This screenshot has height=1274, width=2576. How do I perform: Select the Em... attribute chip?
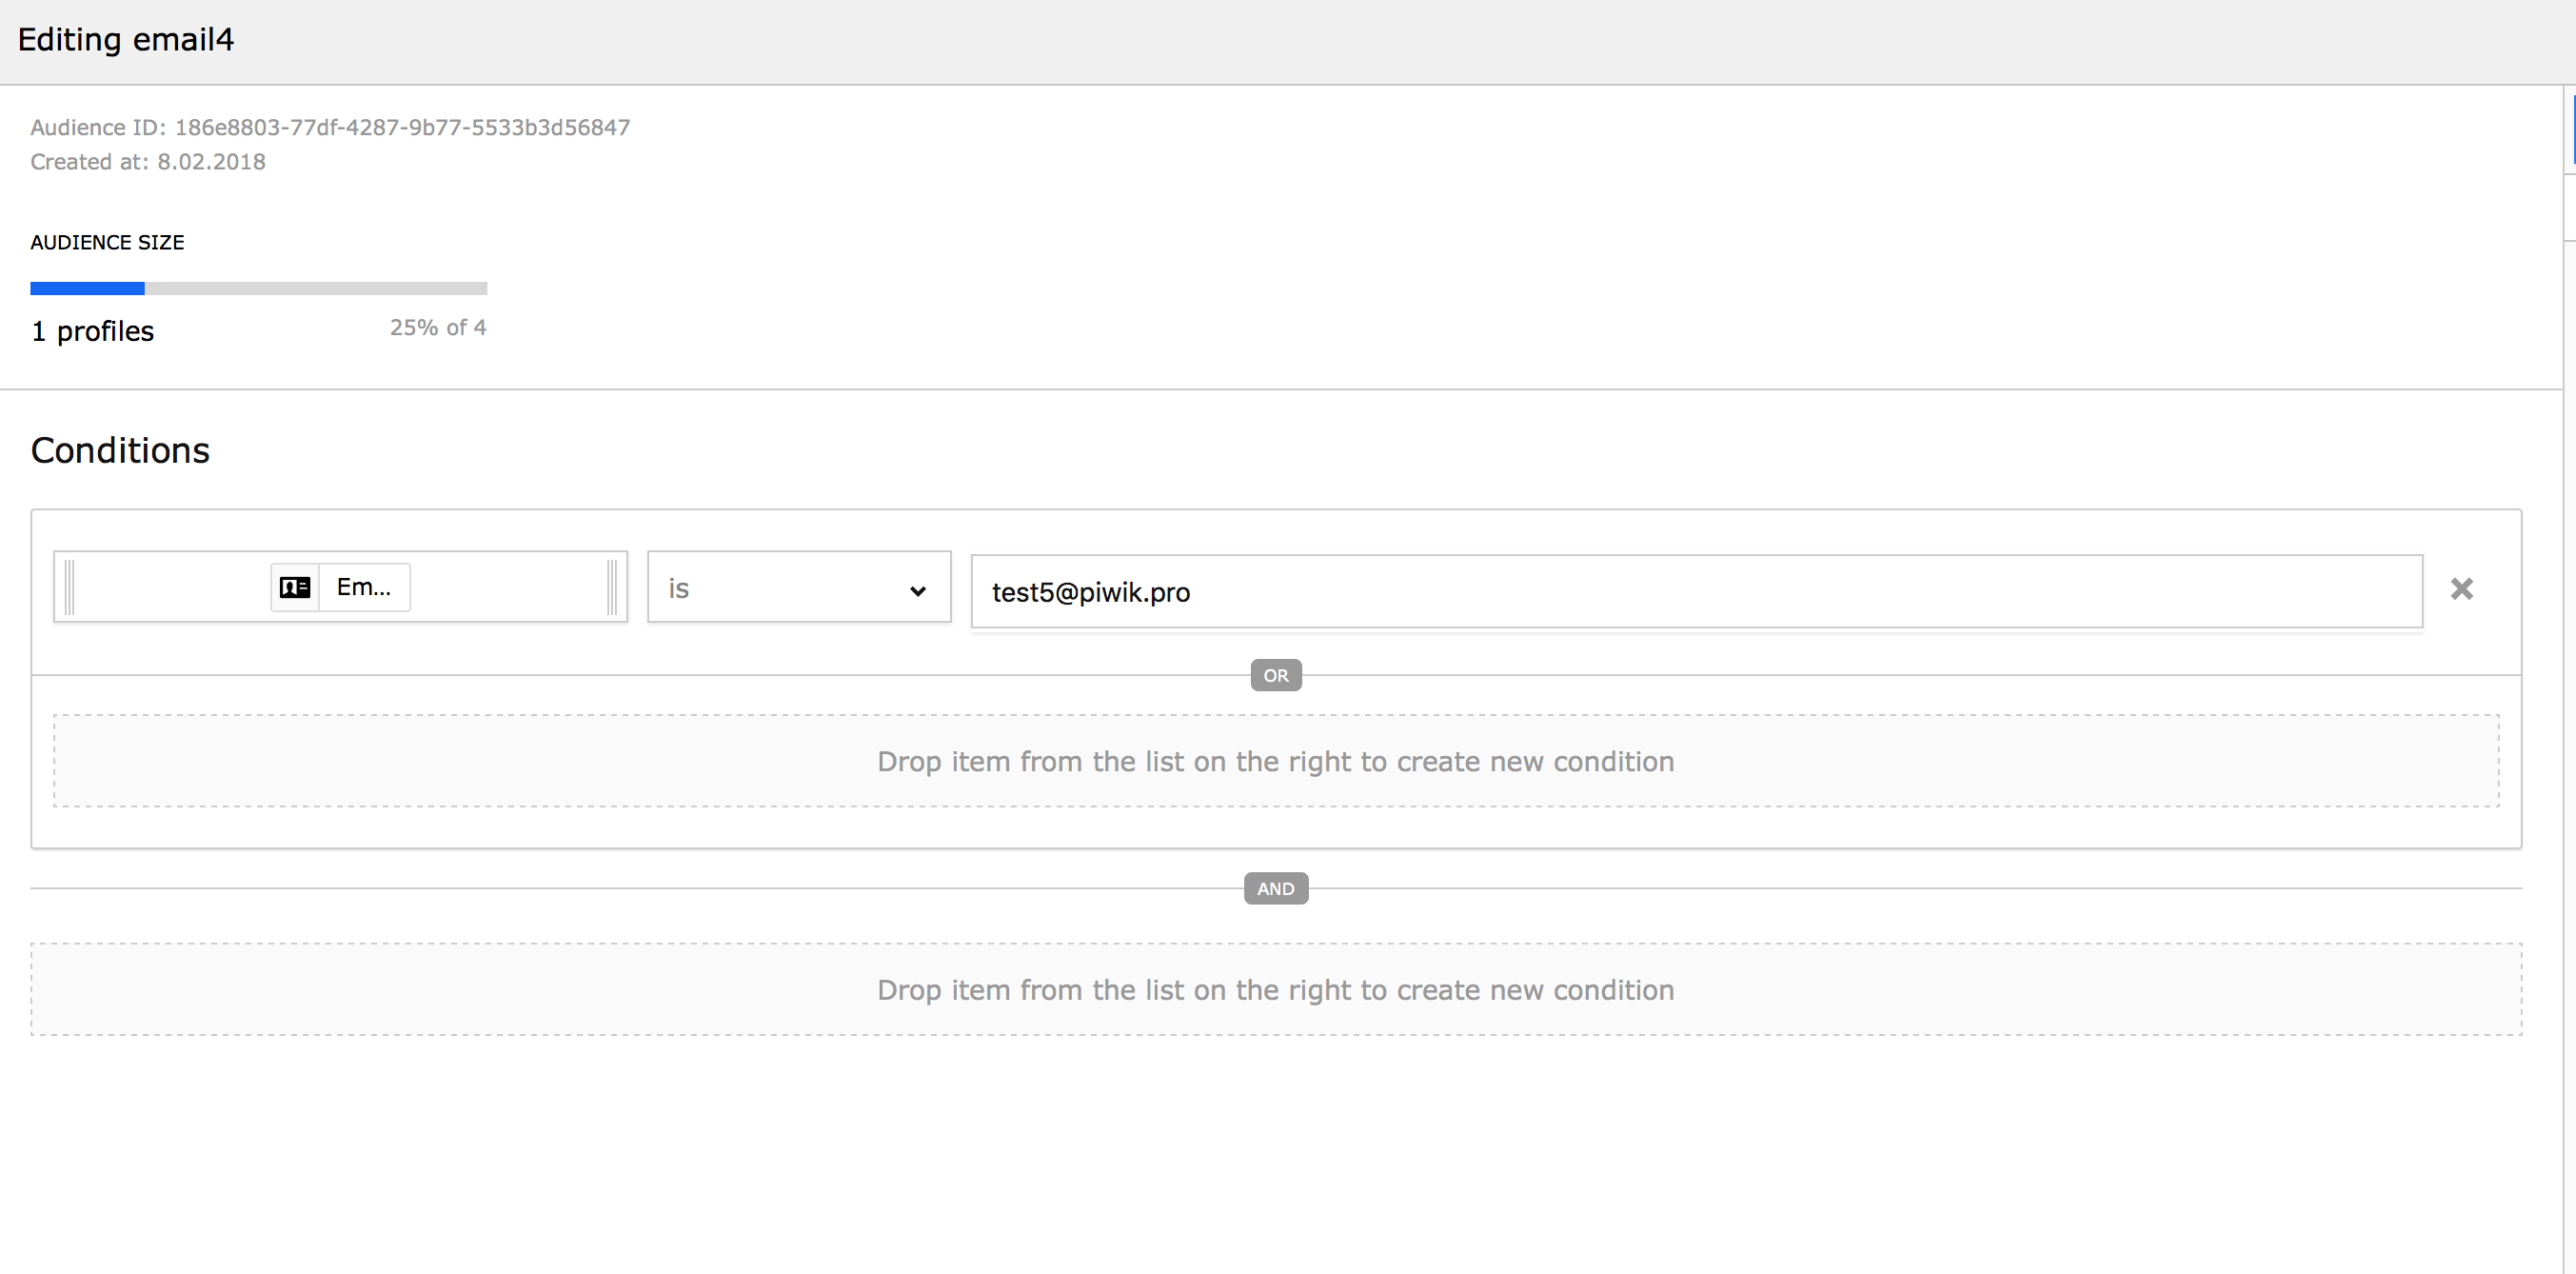(x=340, y=587)
